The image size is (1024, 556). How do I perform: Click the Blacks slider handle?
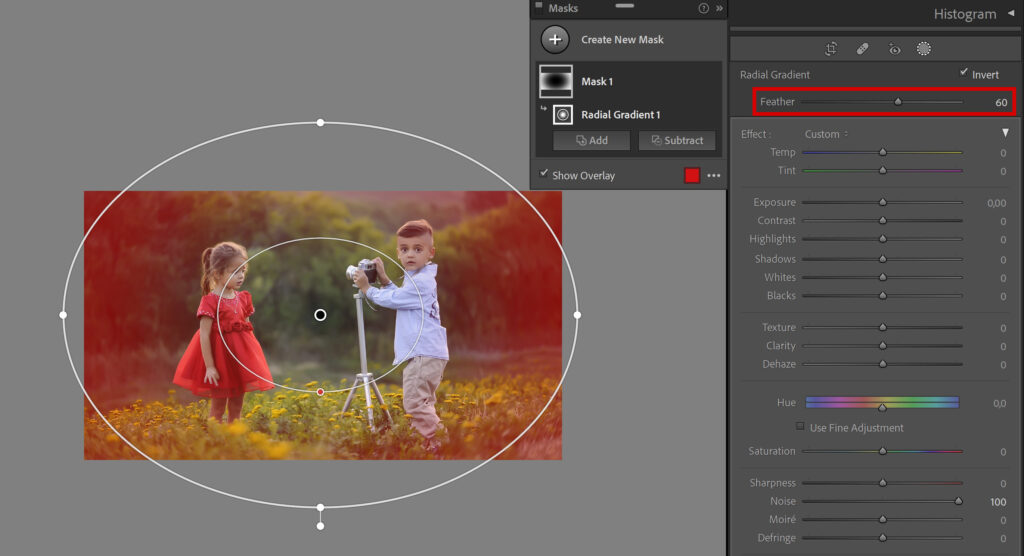[883, 295]
